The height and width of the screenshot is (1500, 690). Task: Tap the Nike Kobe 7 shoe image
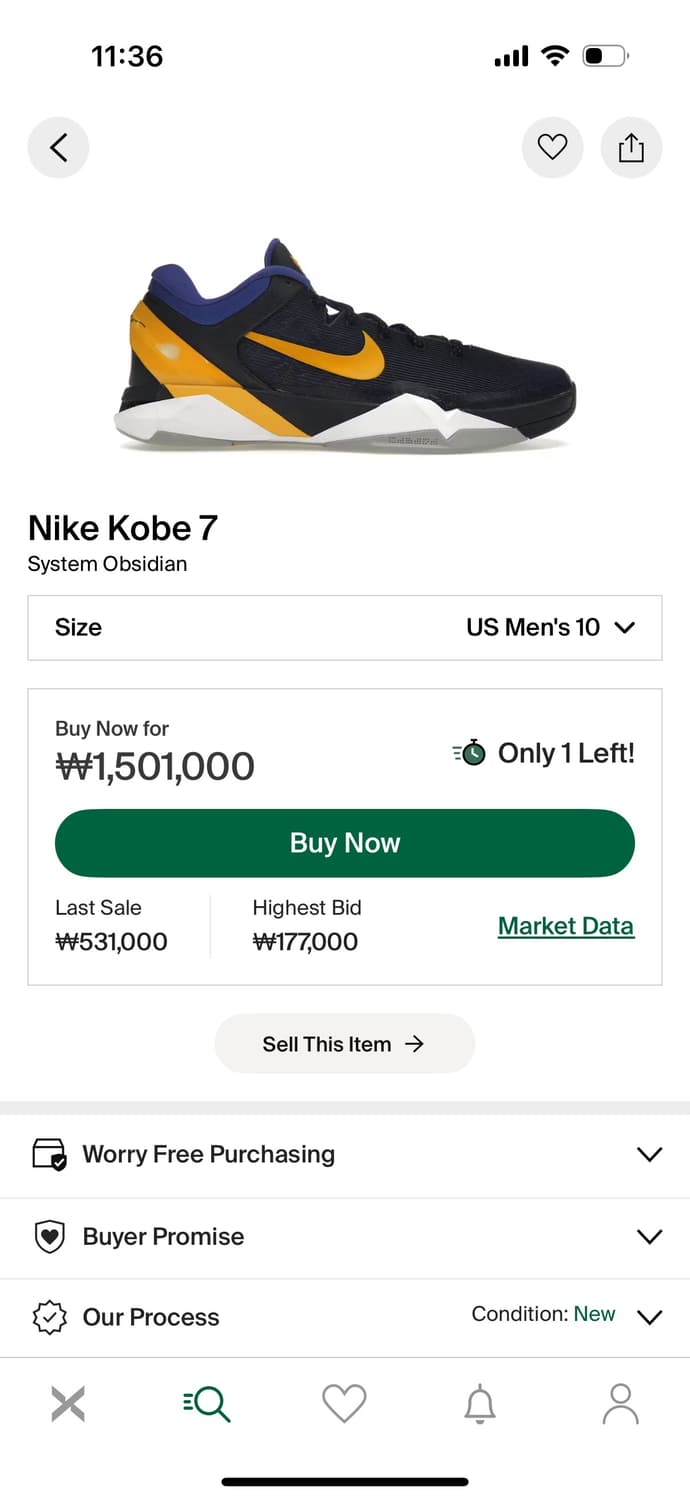click(x=344, y=345)
